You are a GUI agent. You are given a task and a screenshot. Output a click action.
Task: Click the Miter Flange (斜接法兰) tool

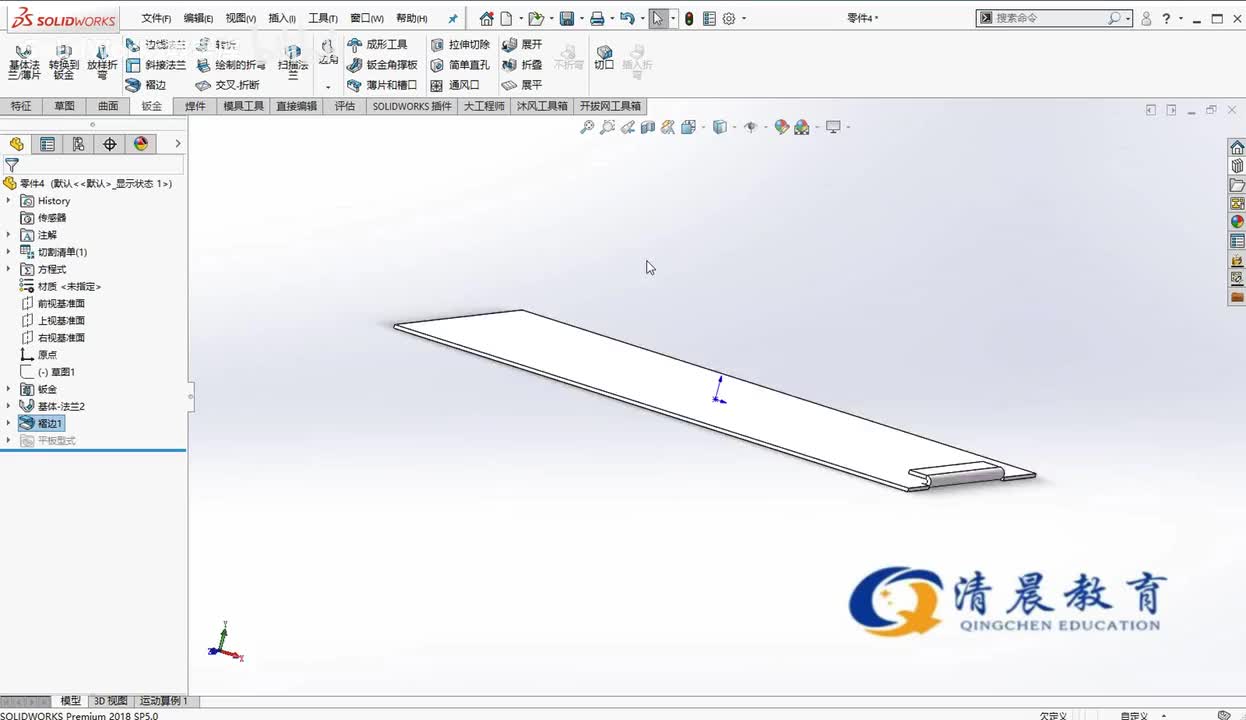tap(156, 65)
